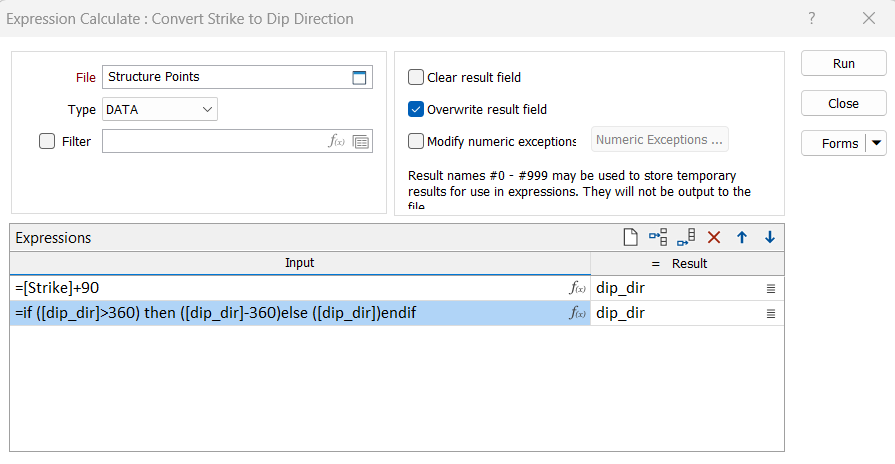Click the insert row above icon
The height and width of the screenshot is (464, 895).
pyautogui.click(x=658, y=237)
